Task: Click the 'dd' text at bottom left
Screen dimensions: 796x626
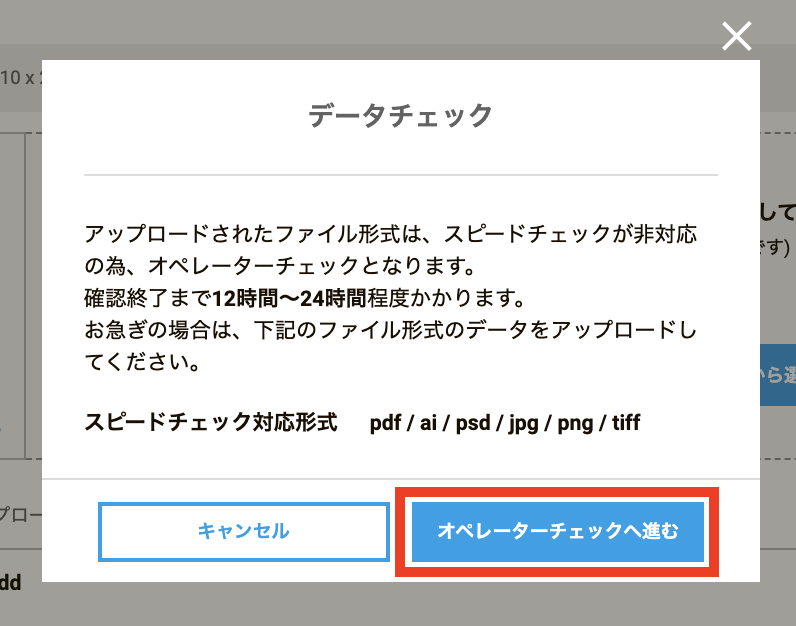Action: pos(10,583)
